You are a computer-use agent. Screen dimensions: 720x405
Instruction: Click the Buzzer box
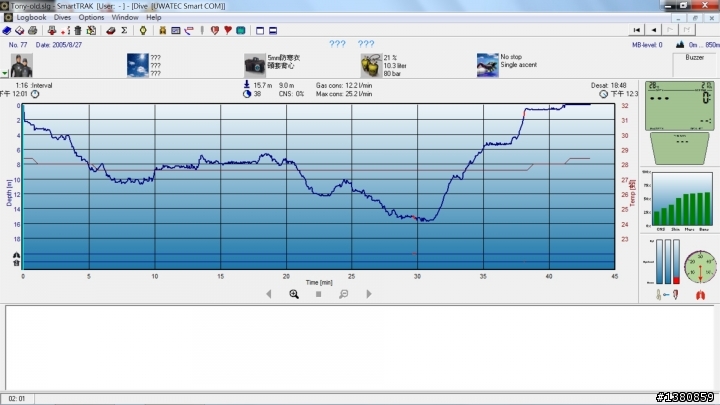694,64
